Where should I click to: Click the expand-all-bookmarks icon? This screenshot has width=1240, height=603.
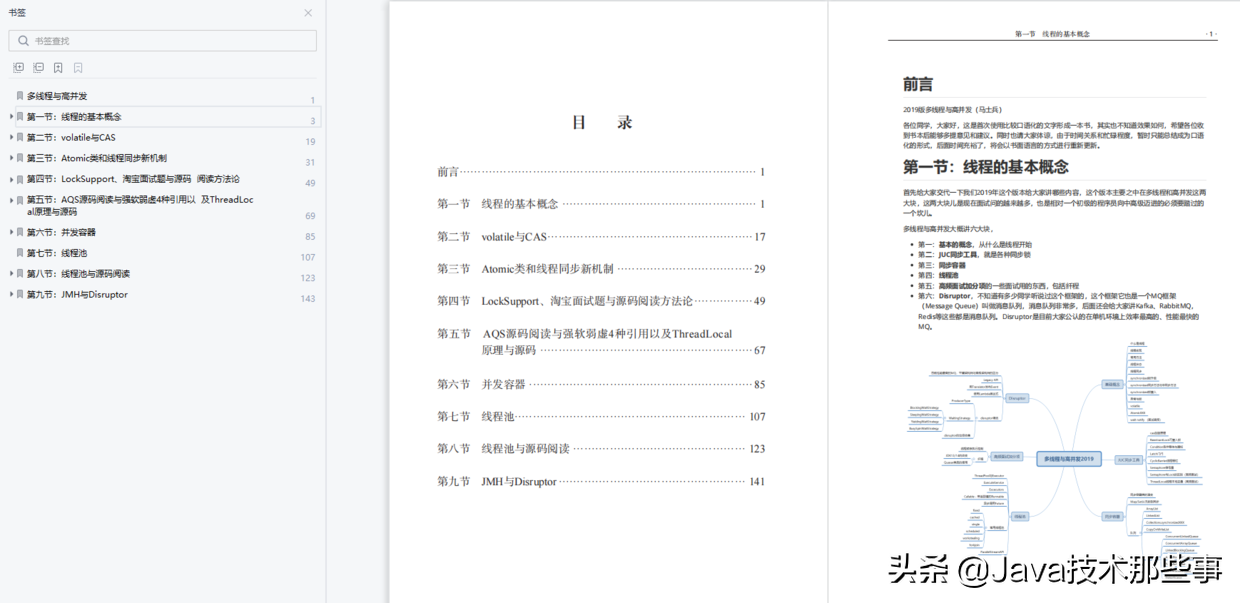coord(17,66)
